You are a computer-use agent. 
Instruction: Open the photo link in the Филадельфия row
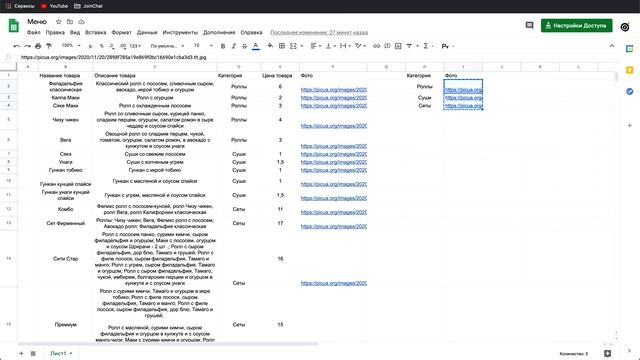[x=333, y=90]
